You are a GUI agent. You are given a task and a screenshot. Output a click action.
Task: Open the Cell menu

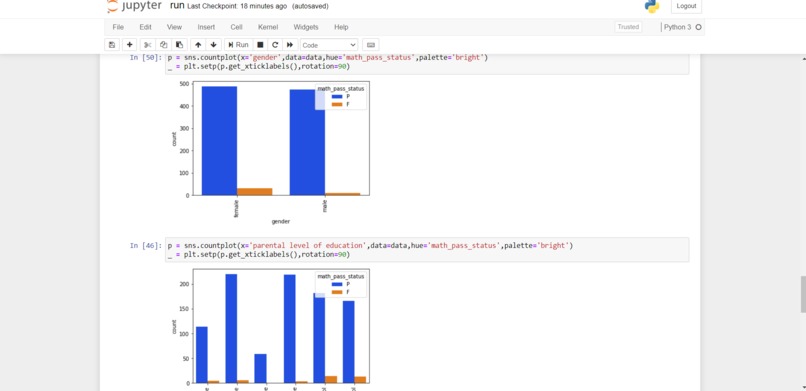(x=236, y=27)
